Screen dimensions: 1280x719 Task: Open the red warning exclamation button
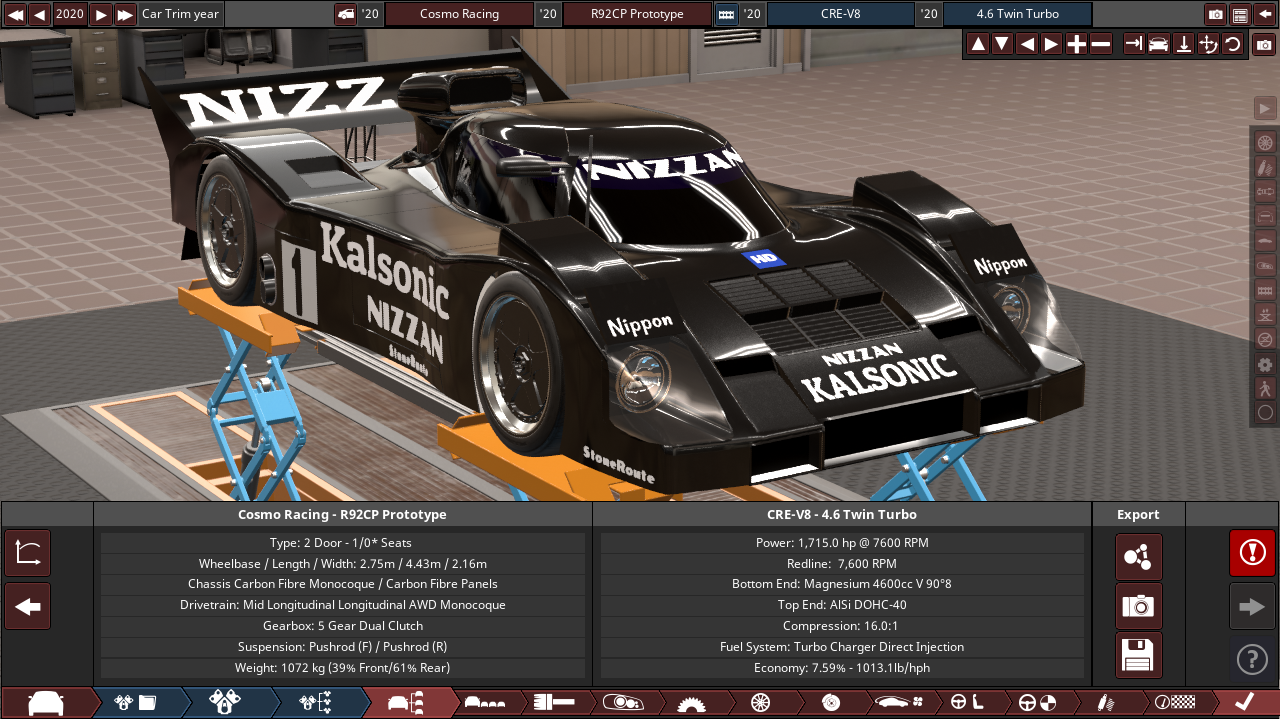coord(1252,553)
